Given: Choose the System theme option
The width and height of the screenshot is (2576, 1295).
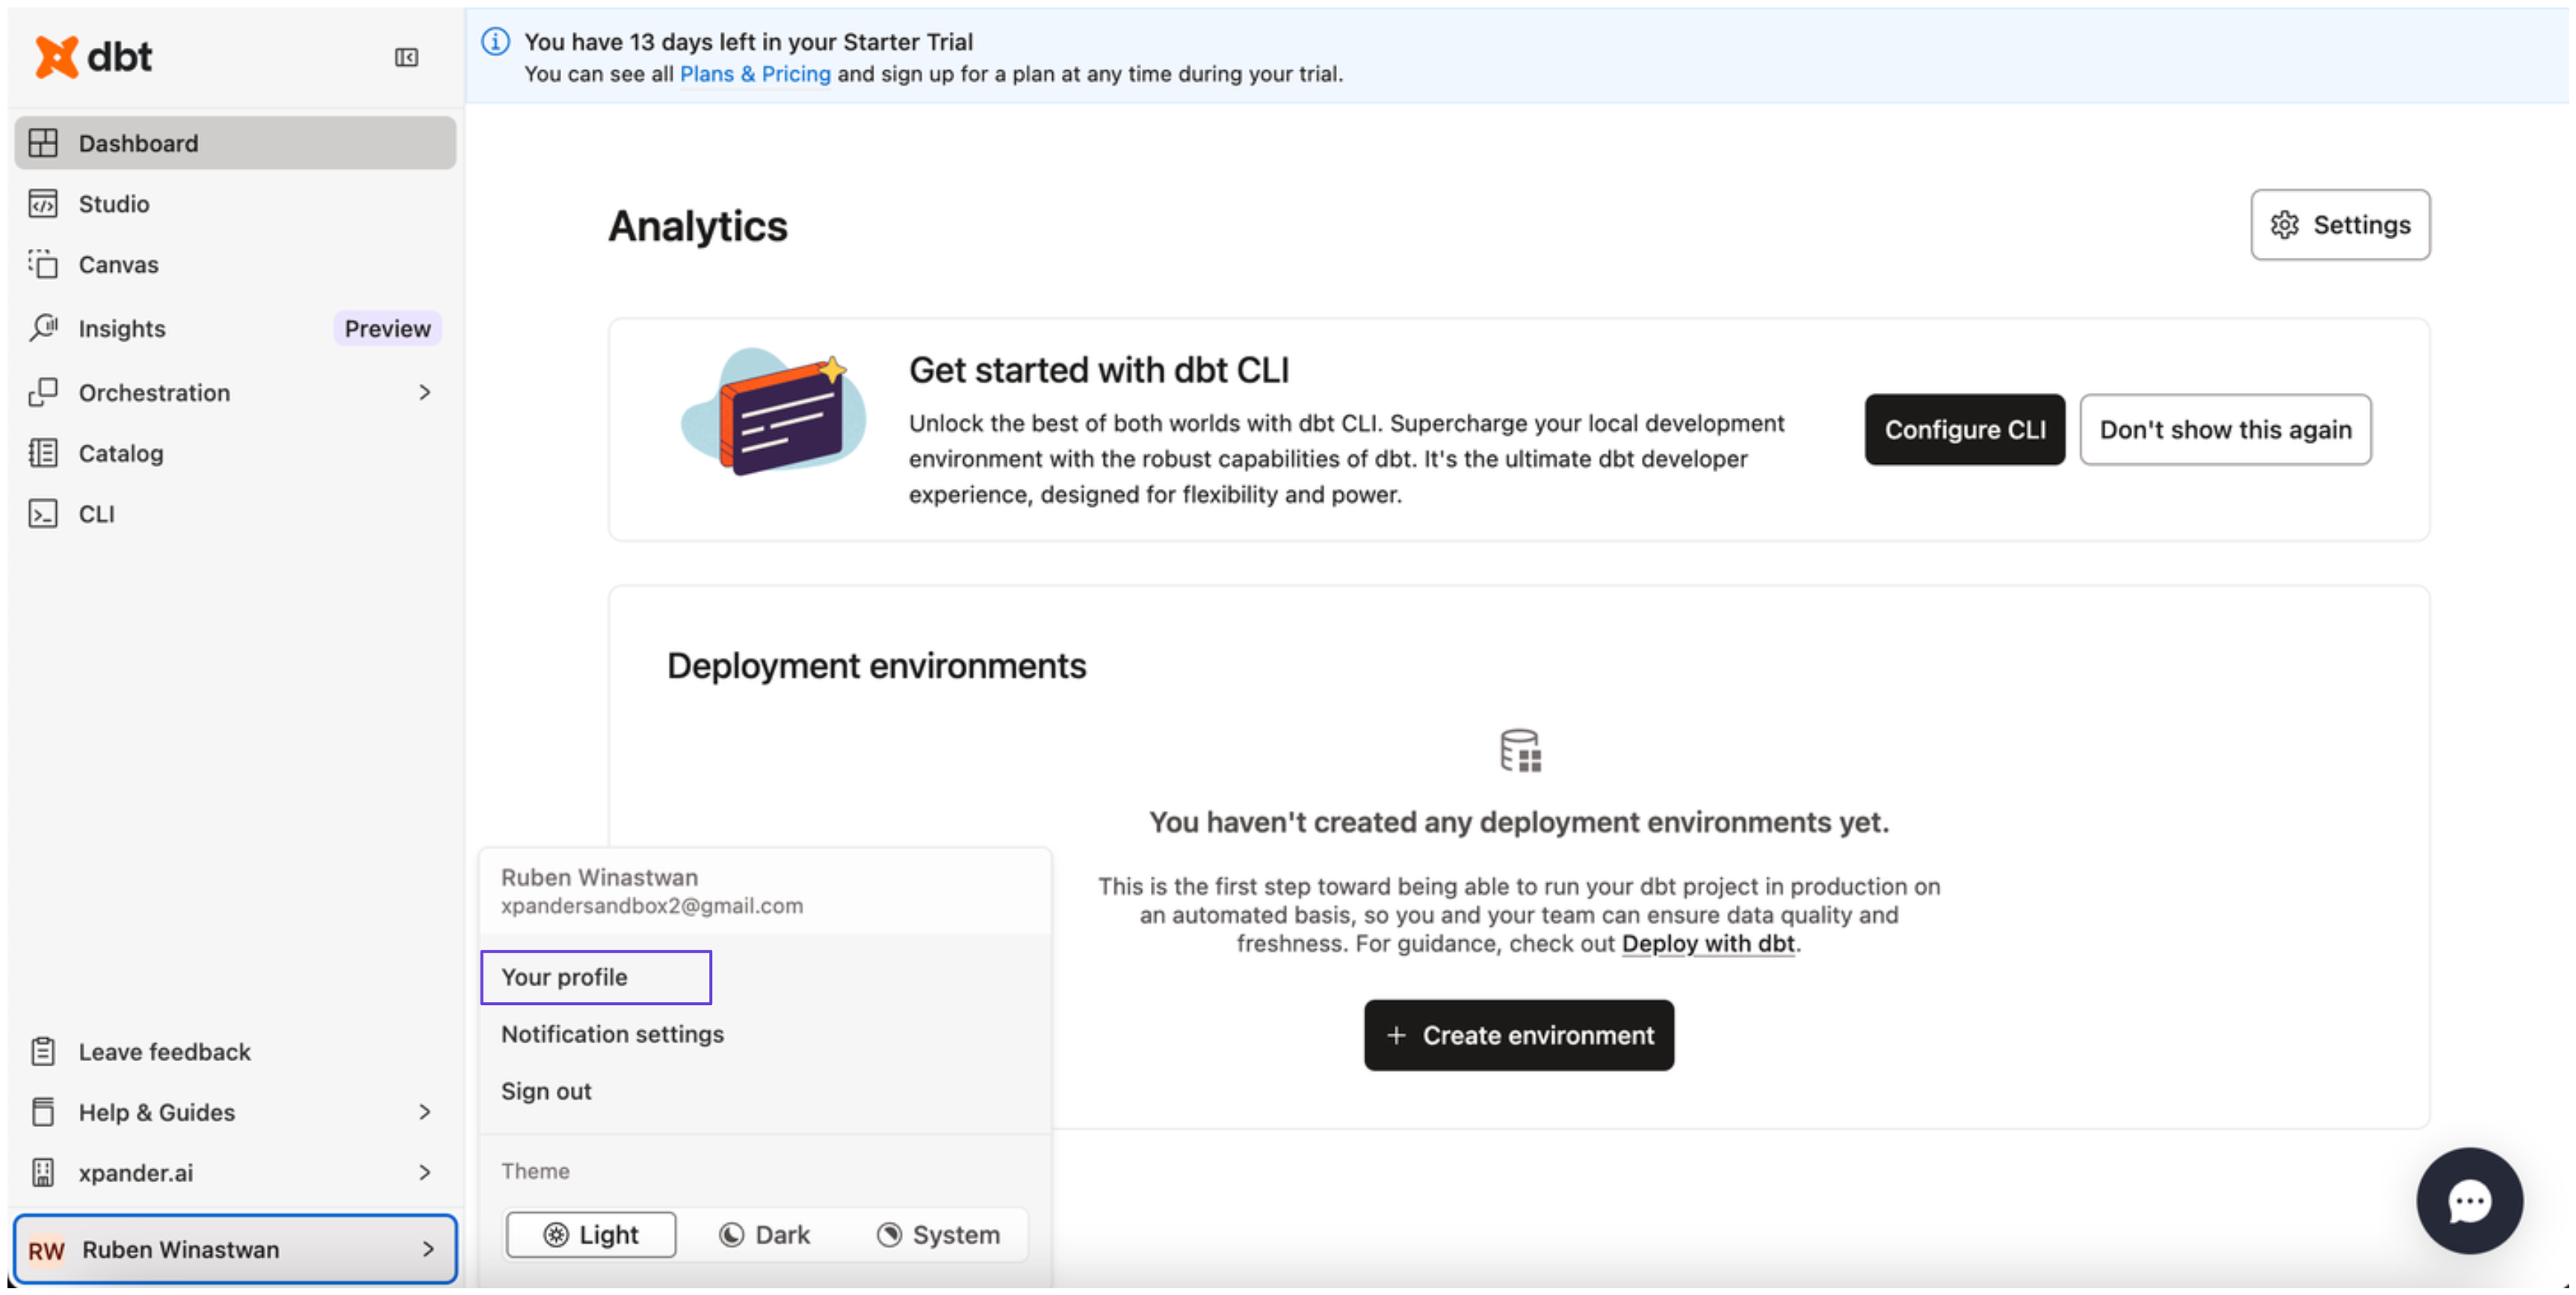Looking at the screenshot, I should pos(938,1234).
